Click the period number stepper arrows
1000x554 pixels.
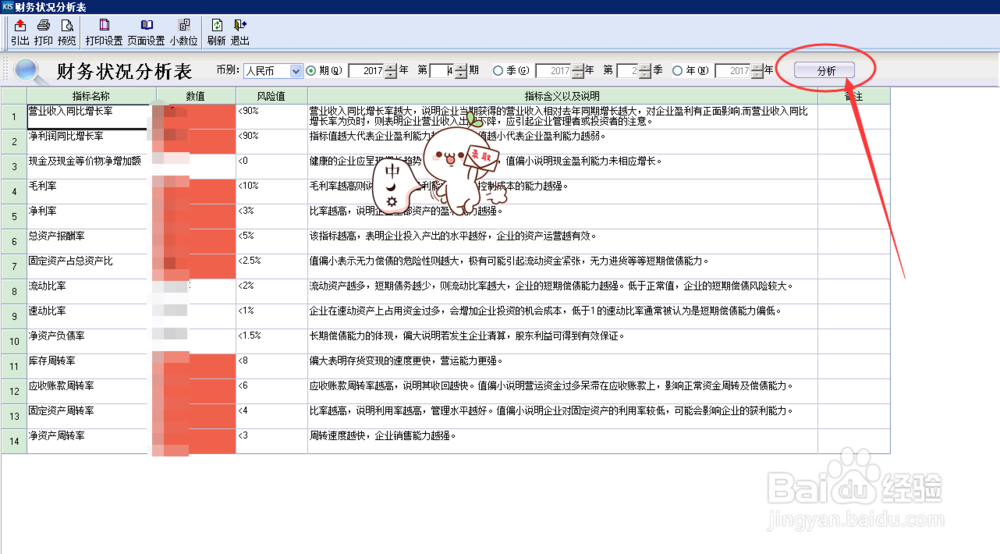(x=460, y=71)
